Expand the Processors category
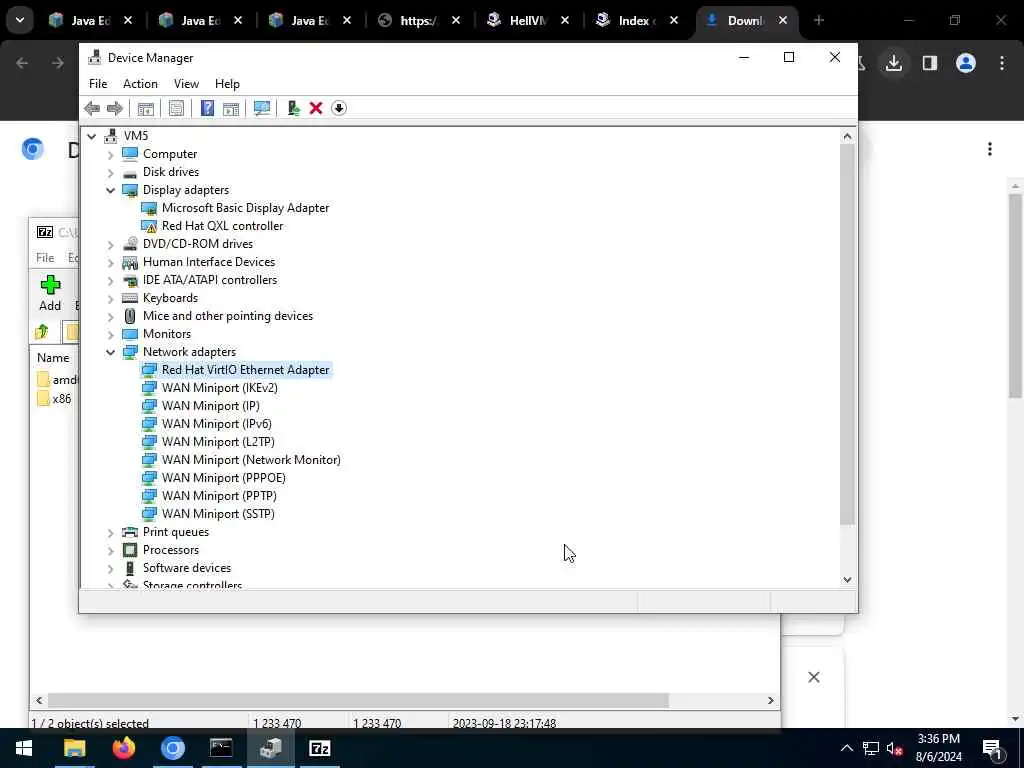Image resolution: width=1024 pixels, height=768 pixels. point(110,551)
